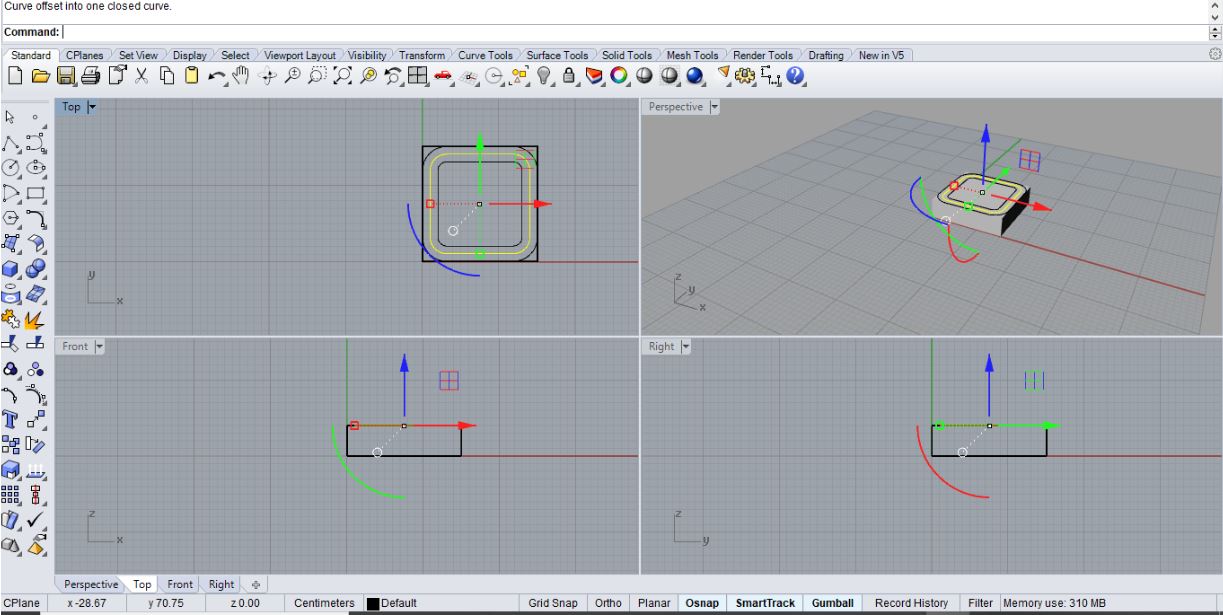
Task: Add new viewport tab with plus icon
Action: click(x=255, y=584)
